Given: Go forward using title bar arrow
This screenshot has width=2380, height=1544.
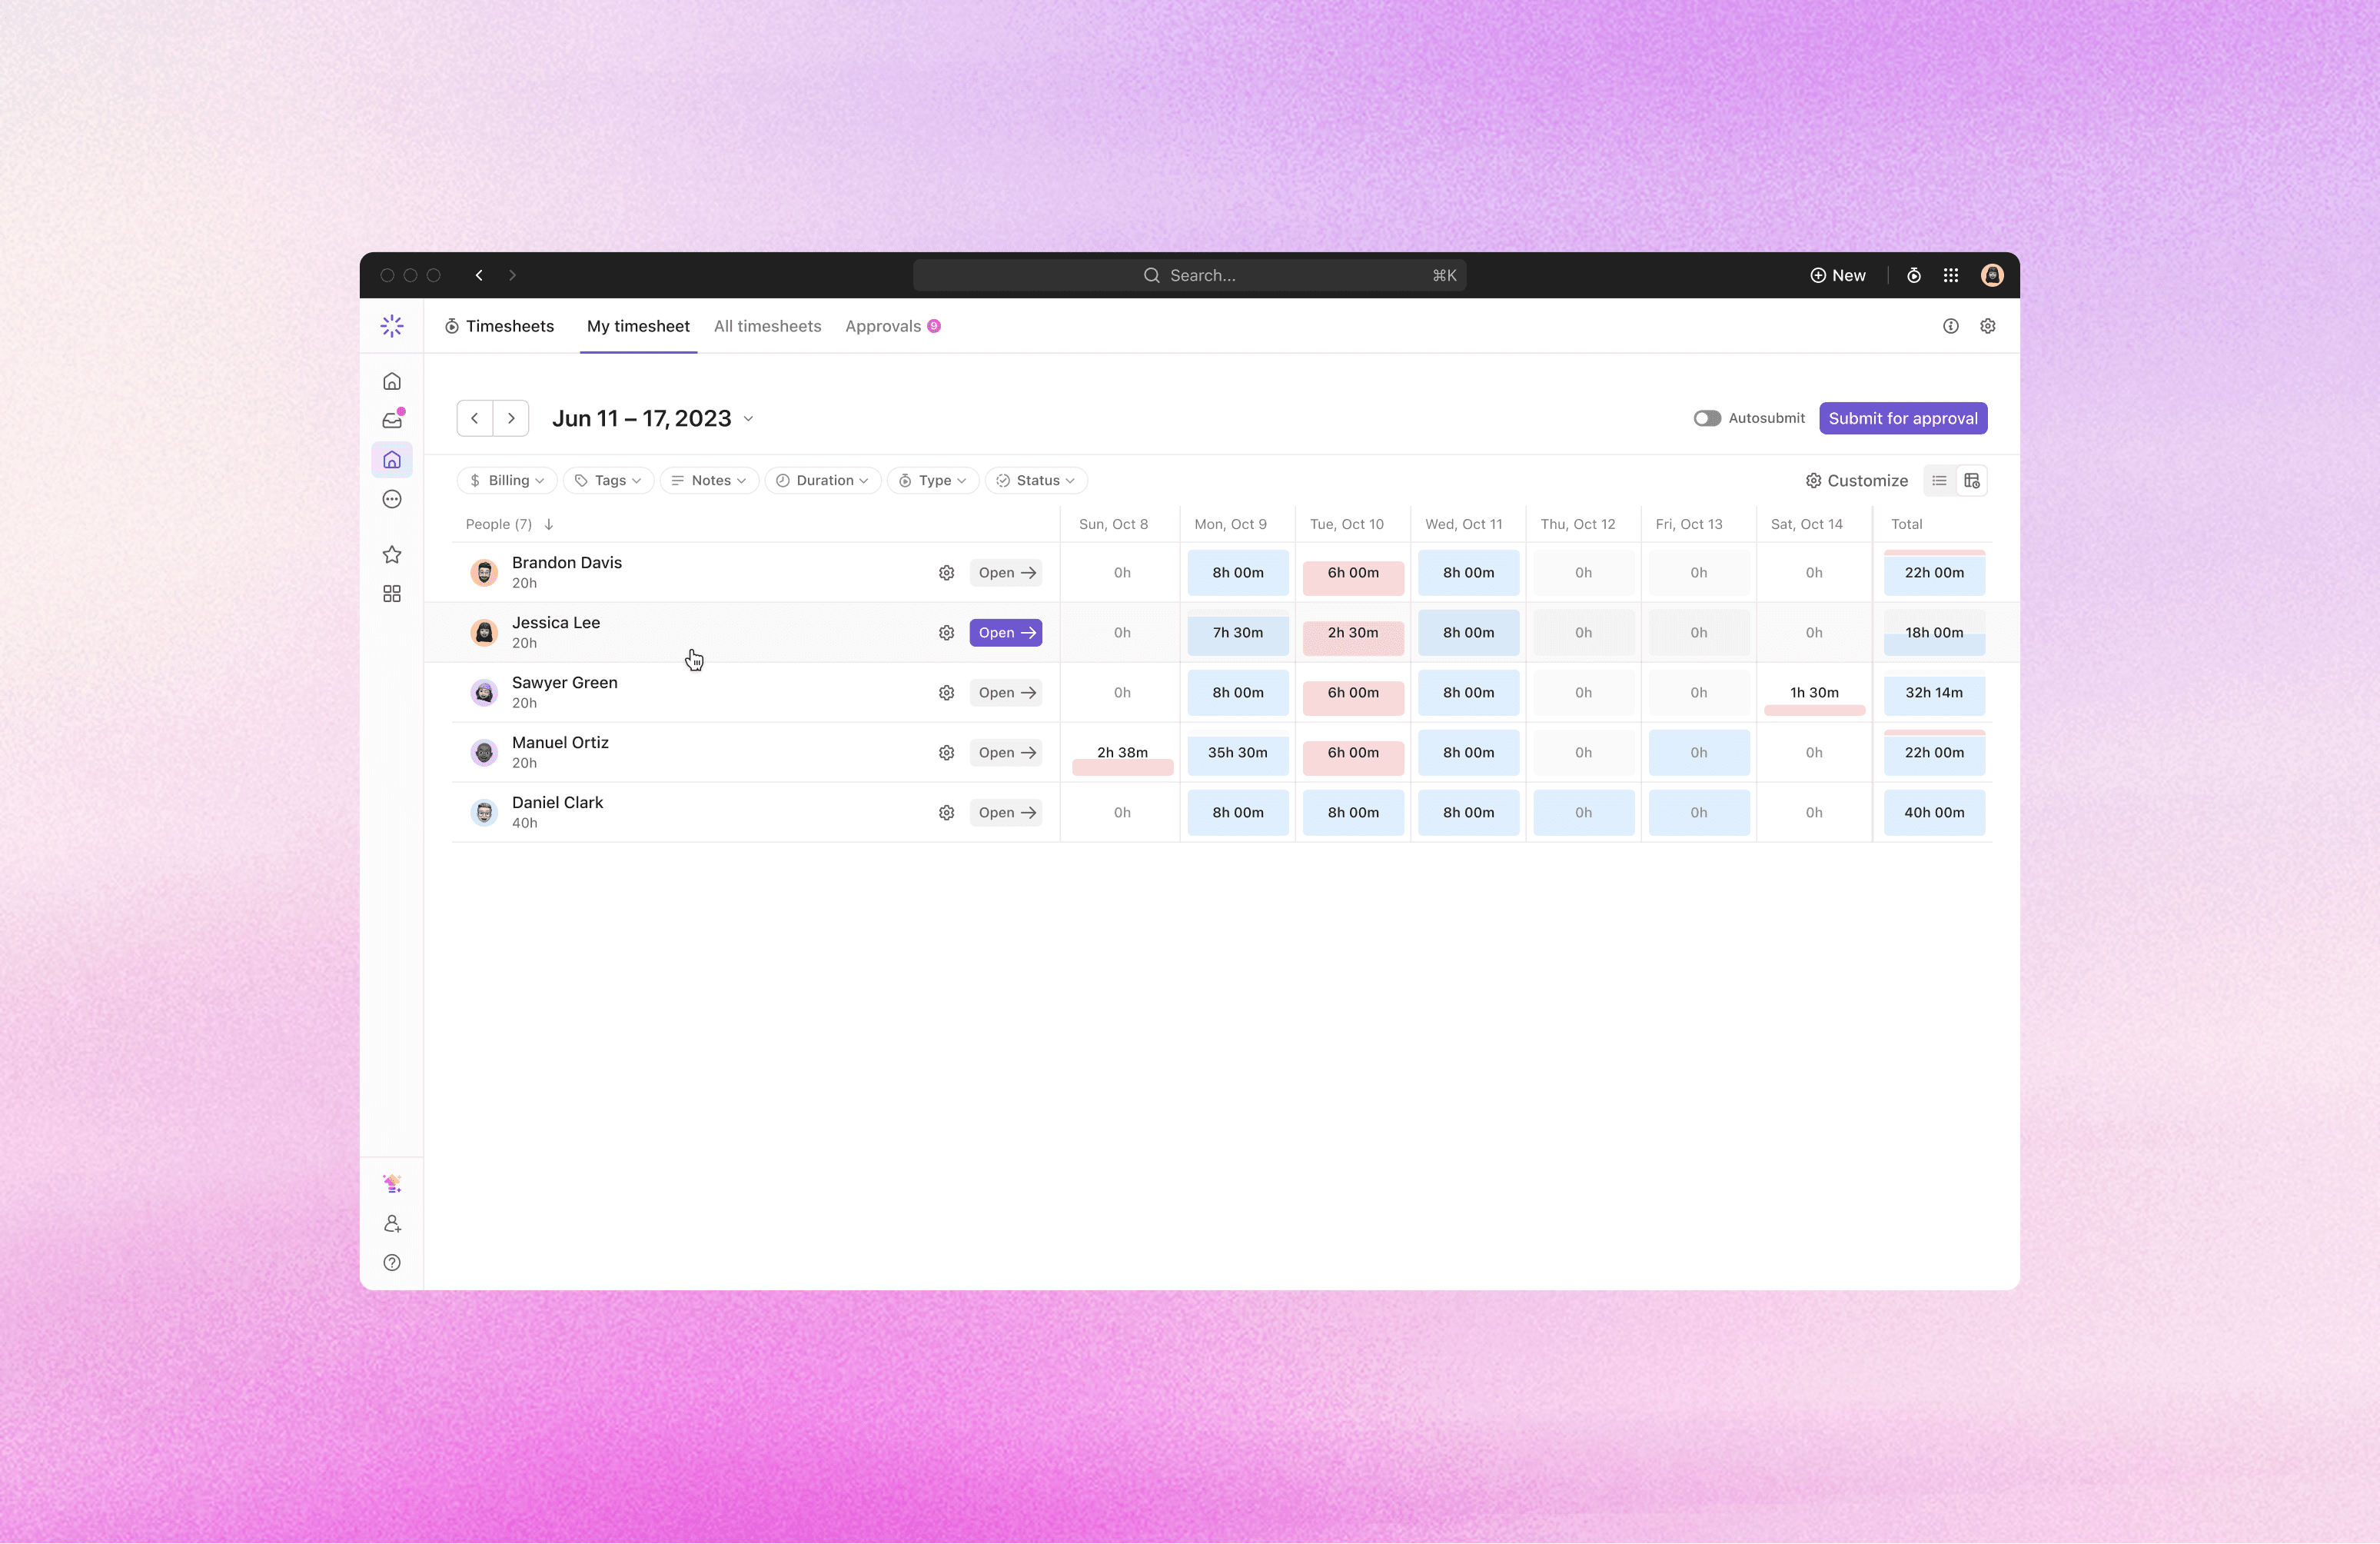Looking at the screenshot, I should pyautogui.click(x=512, y=275).
